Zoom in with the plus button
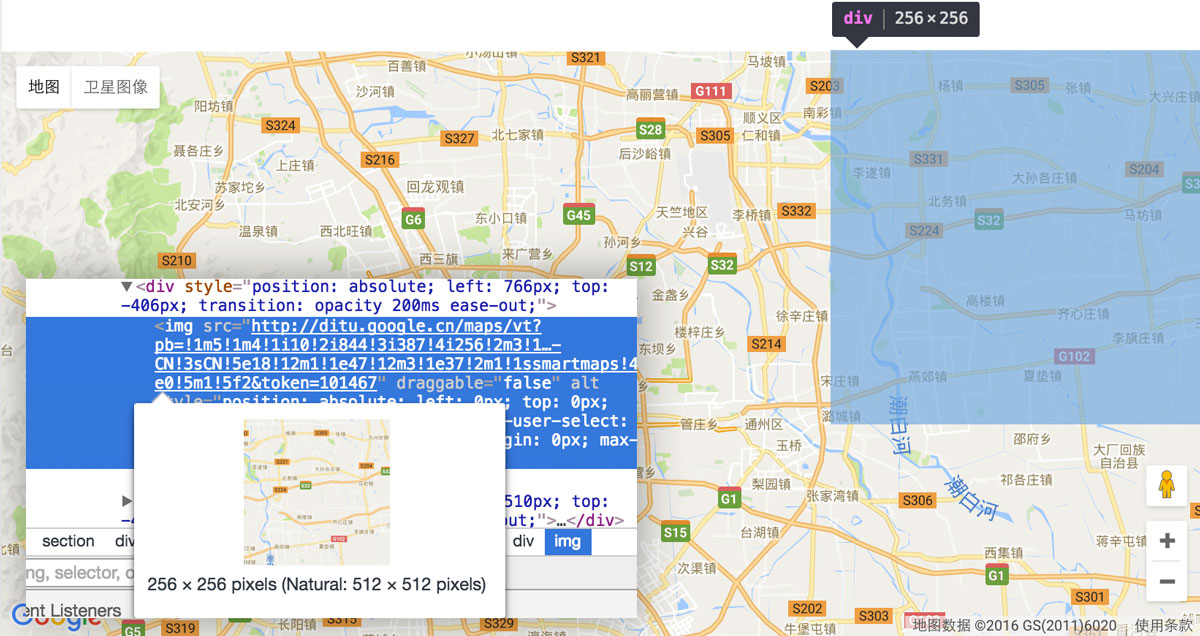 pos(1166,541)
